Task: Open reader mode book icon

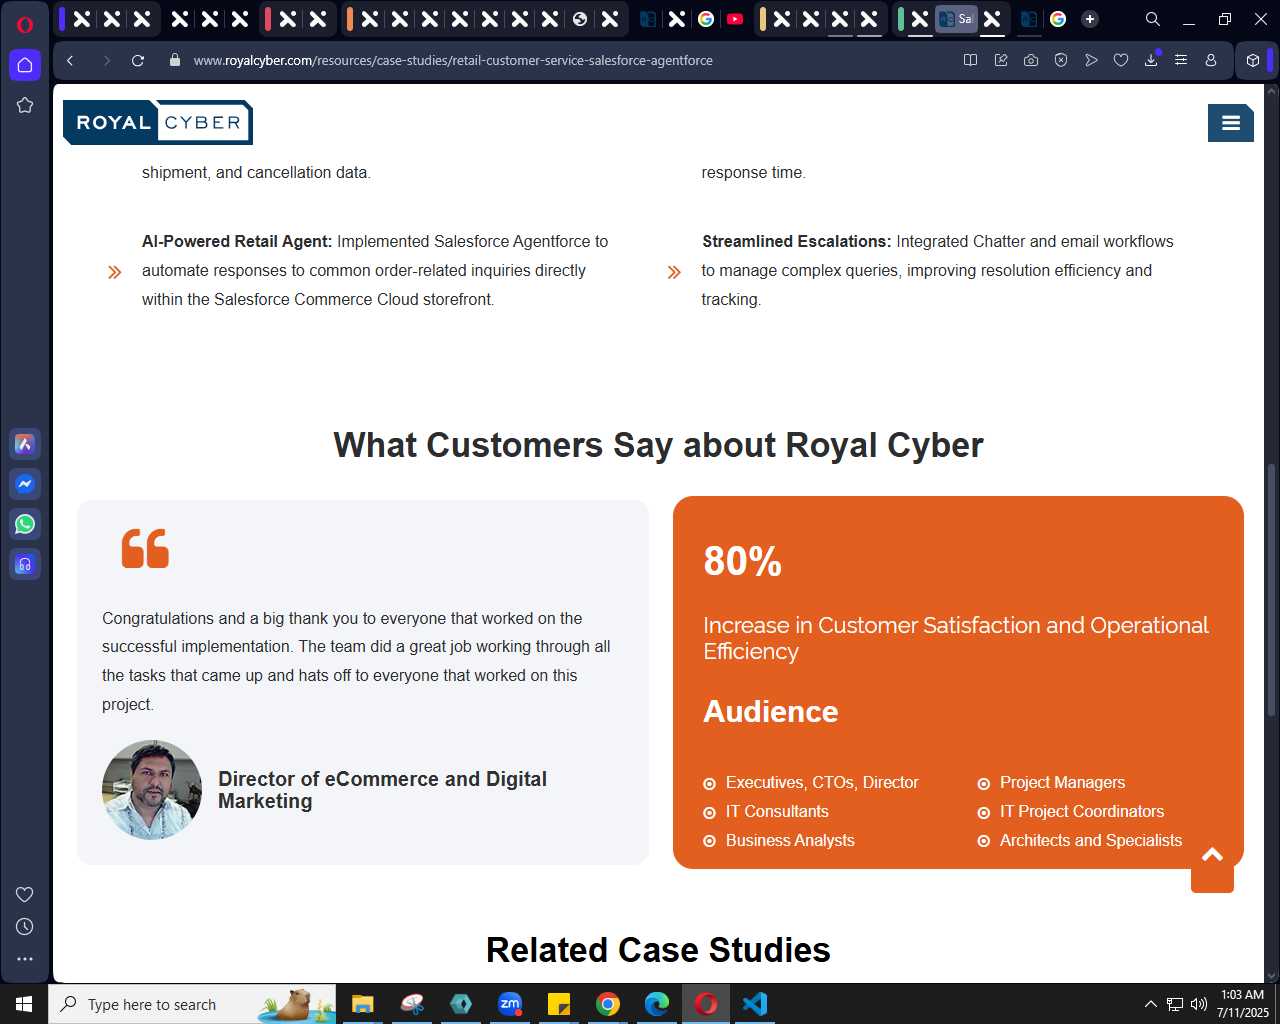Action: (x=970, y=60)
